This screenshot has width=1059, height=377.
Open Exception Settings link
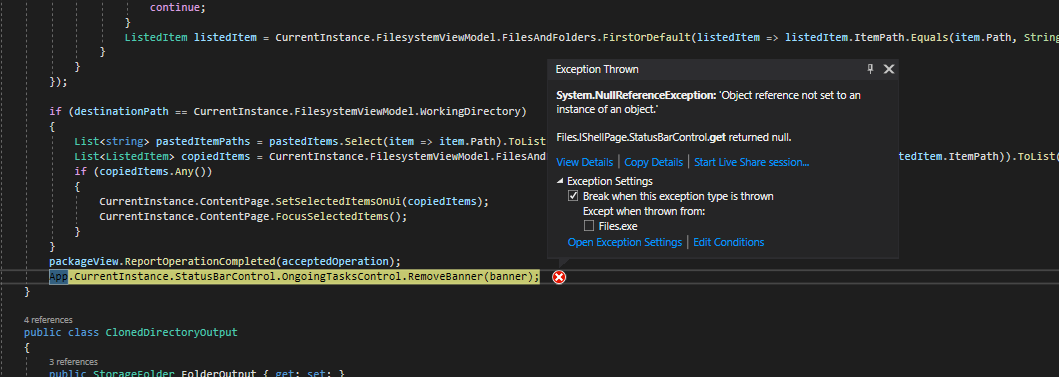click(x=625, y=242)
